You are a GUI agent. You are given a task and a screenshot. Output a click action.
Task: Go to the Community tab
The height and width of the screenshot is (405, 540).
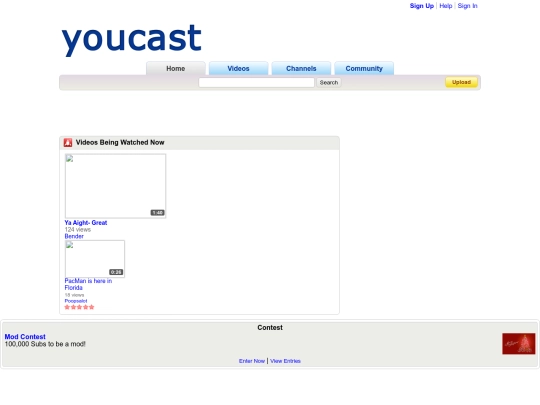point(364,68)
